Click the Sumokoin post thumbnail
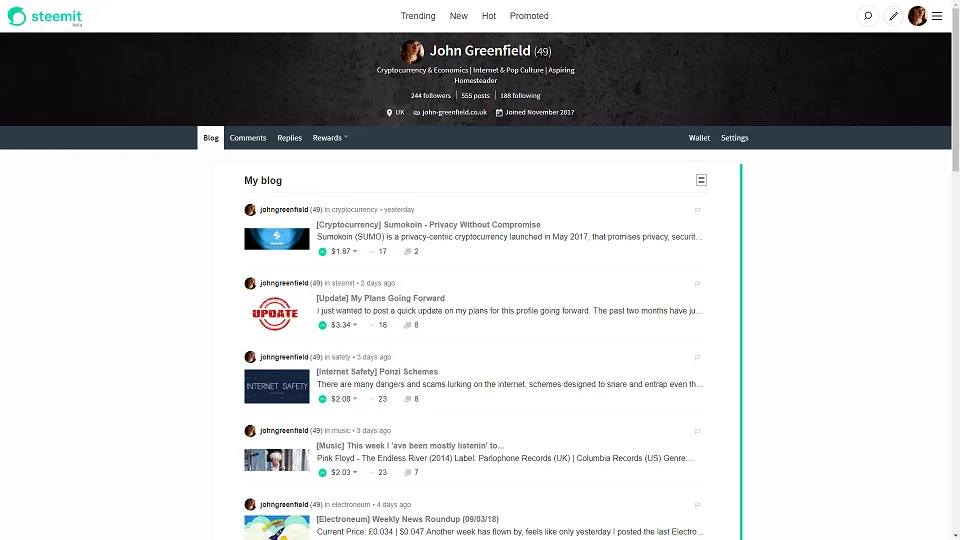Screen dimensions: 960x540 point(277,239)
